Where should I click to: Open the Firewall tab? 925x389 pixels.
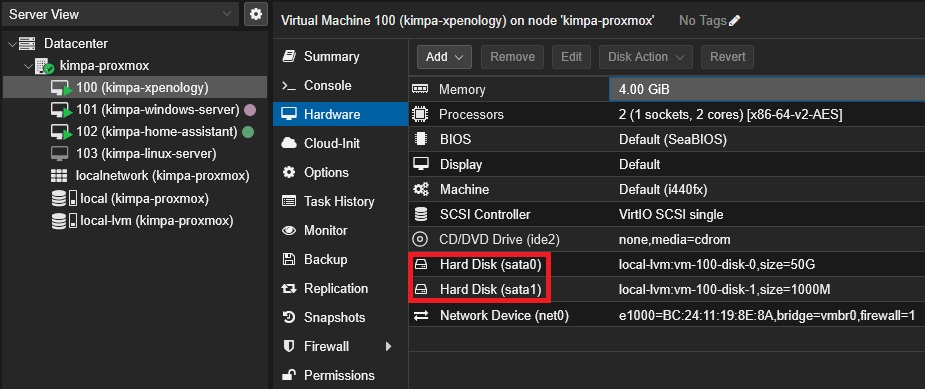(x=340, y=346)
